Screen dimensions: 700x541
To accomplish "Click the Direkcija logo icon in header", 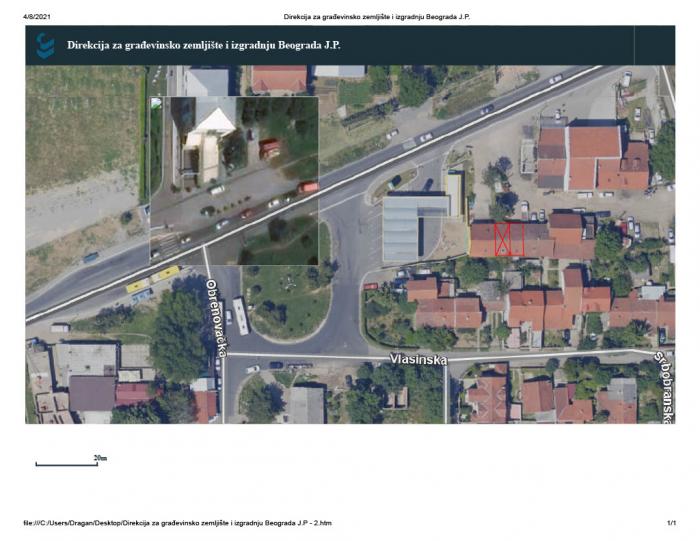I will tap(45, 46).
